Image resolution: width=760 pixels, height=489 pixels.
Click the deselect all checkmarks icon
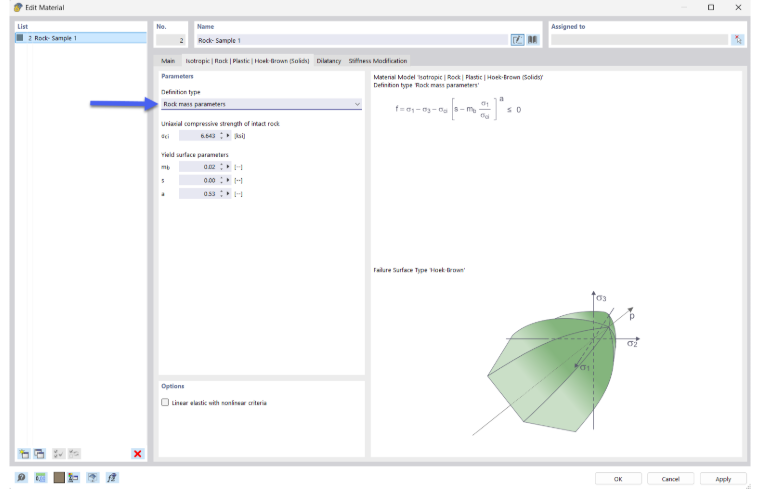74,454
